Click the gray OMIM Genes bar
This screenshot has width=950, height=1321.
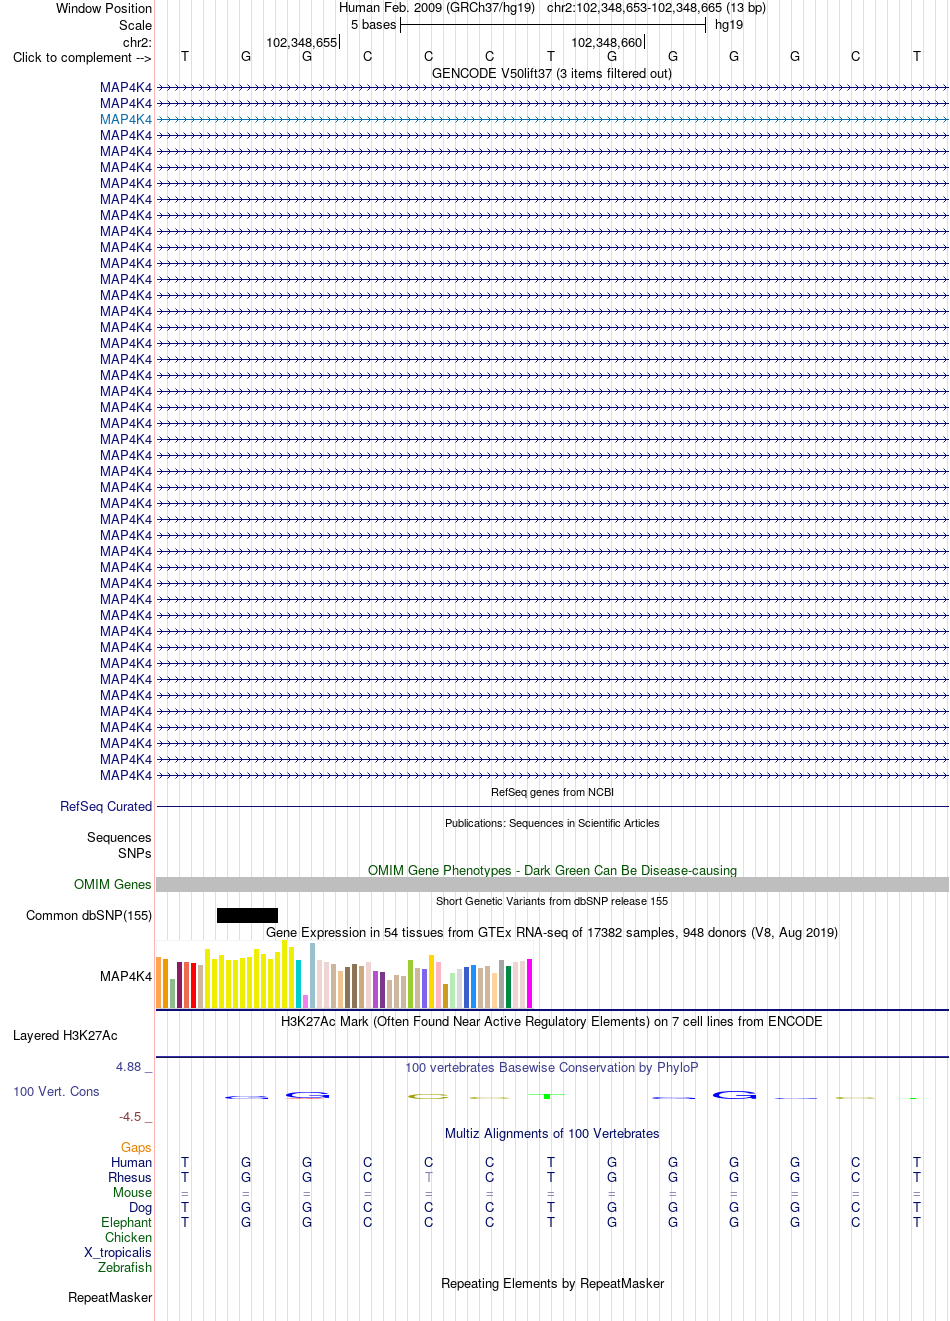click(x=552, y=884)
